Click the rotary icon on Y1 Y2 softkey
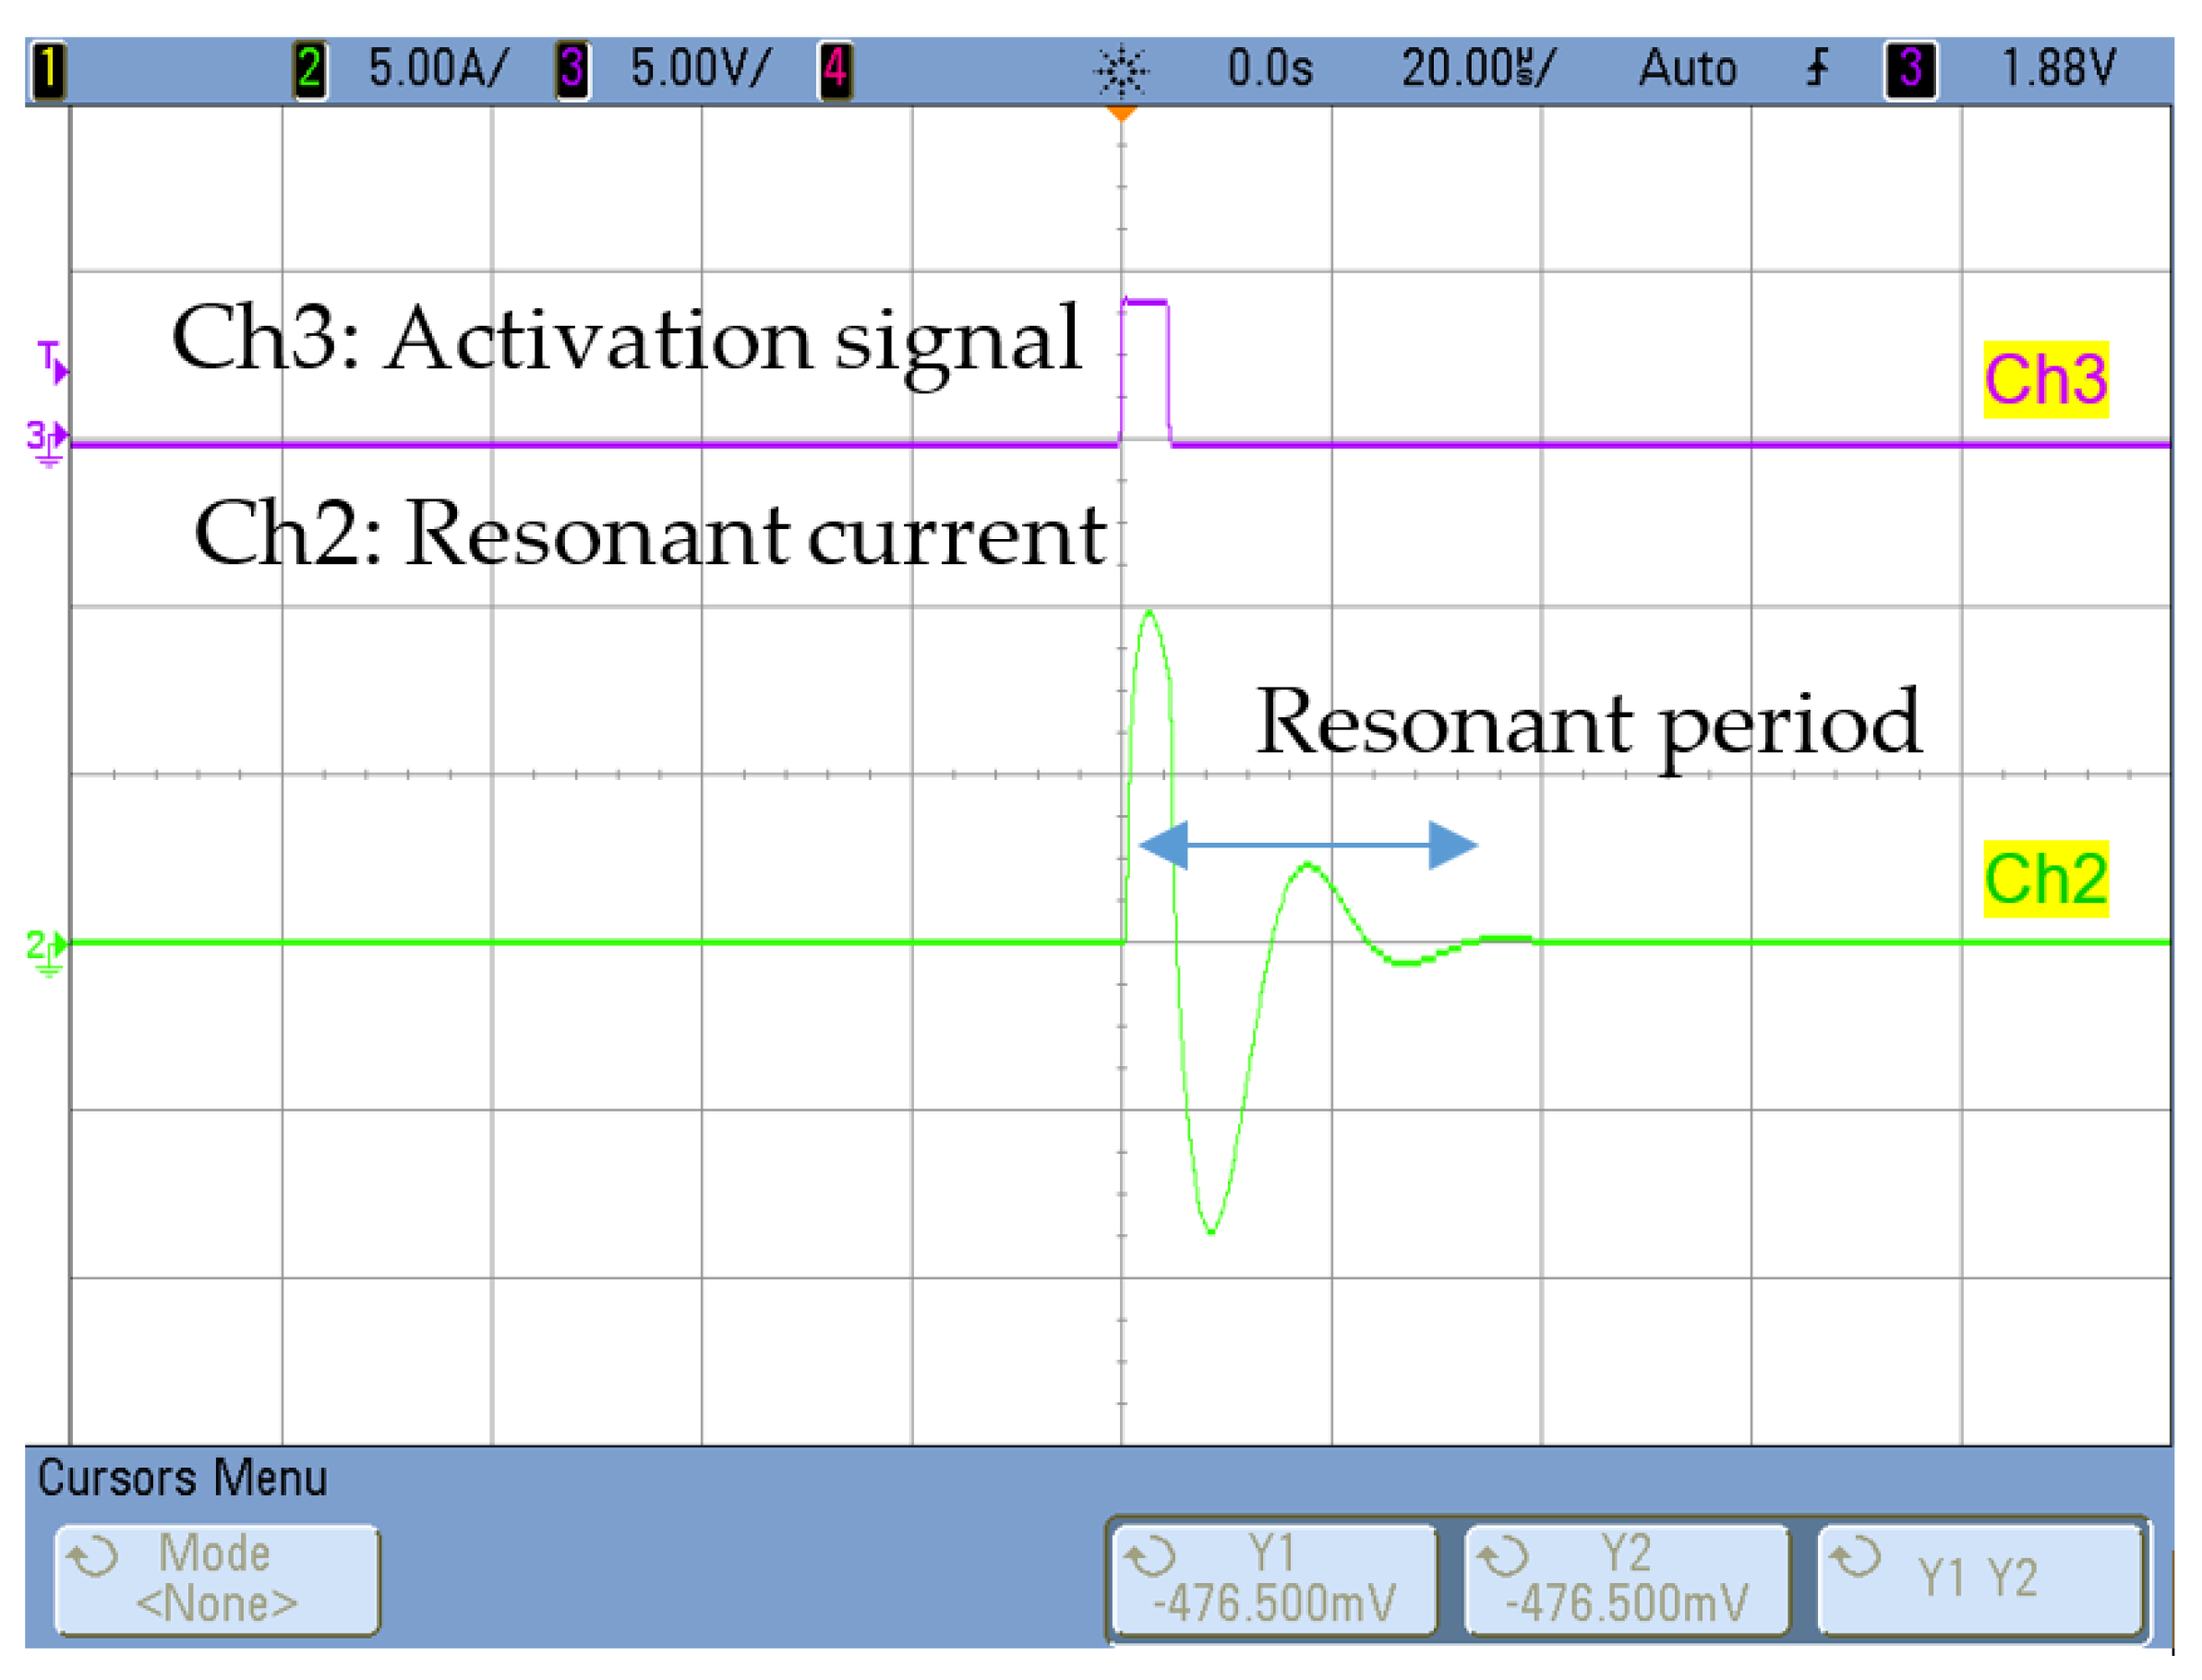 click(1855, 1557)
